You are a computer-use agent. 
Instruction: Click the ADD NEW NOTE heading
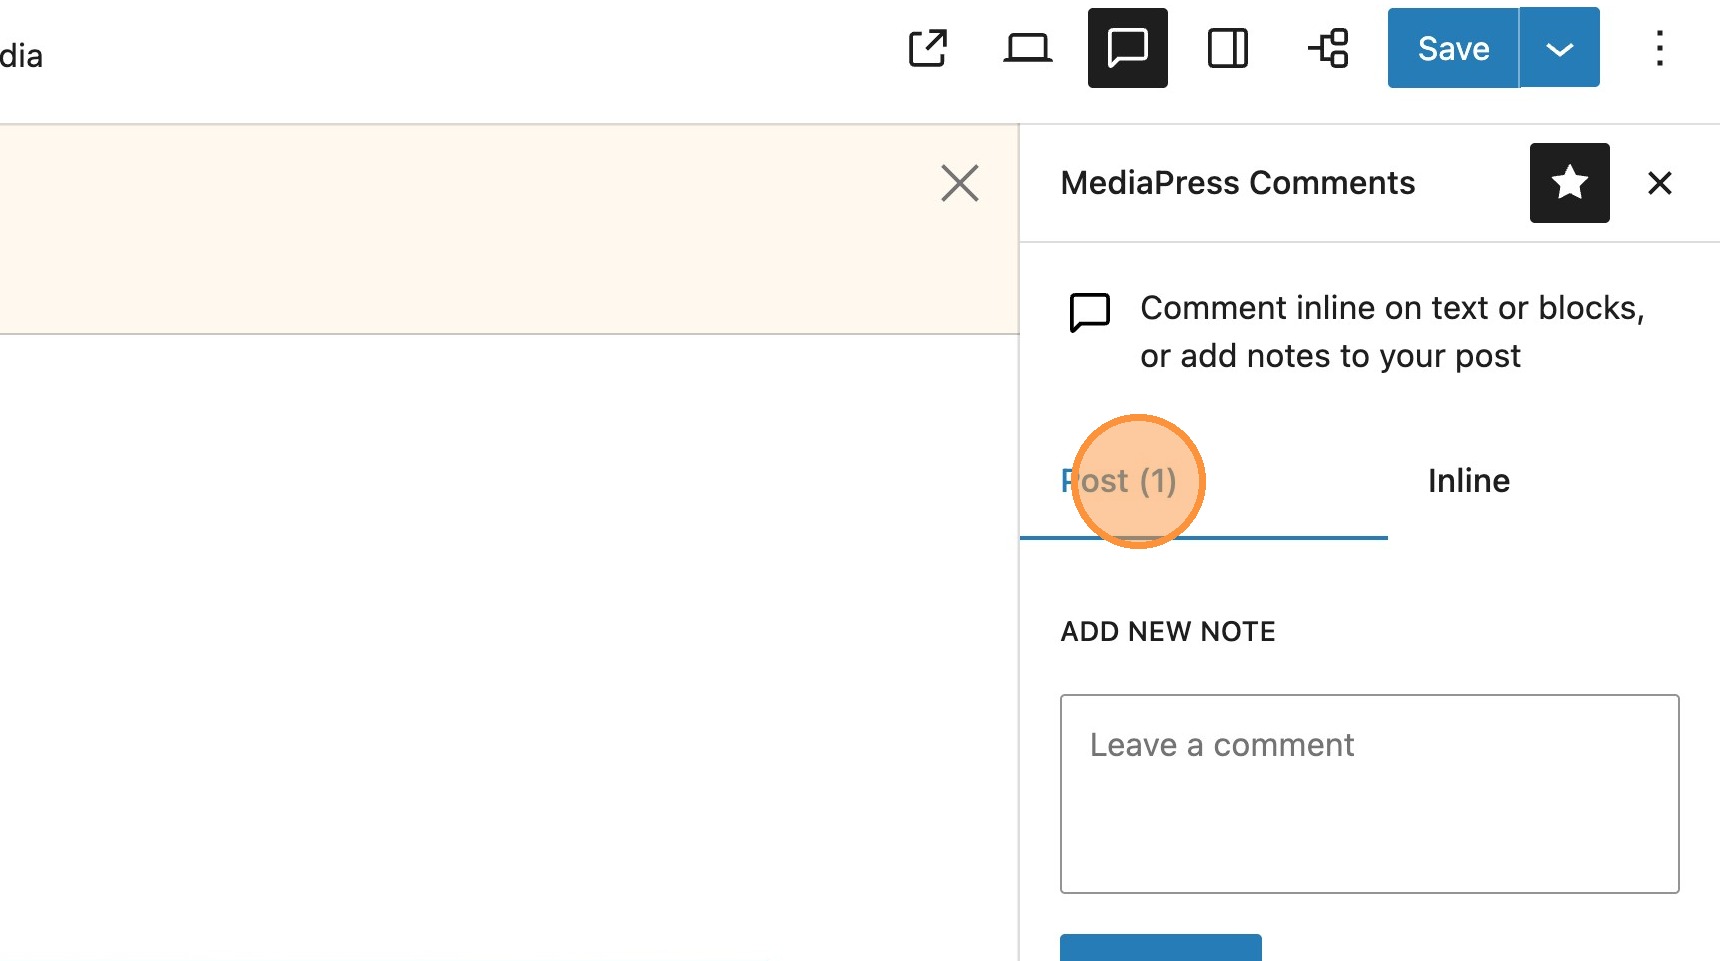tap(1167, 632)
